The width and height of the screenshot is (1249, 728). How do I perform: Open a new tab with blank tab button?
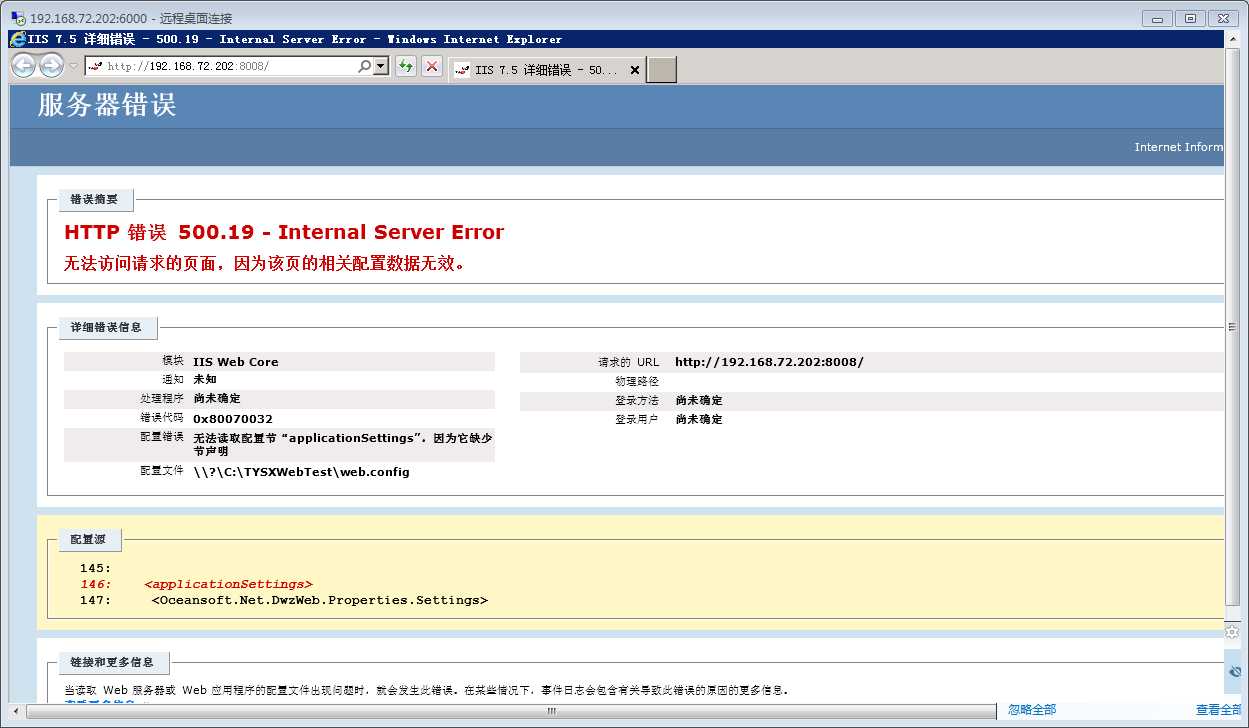(662, 69)
